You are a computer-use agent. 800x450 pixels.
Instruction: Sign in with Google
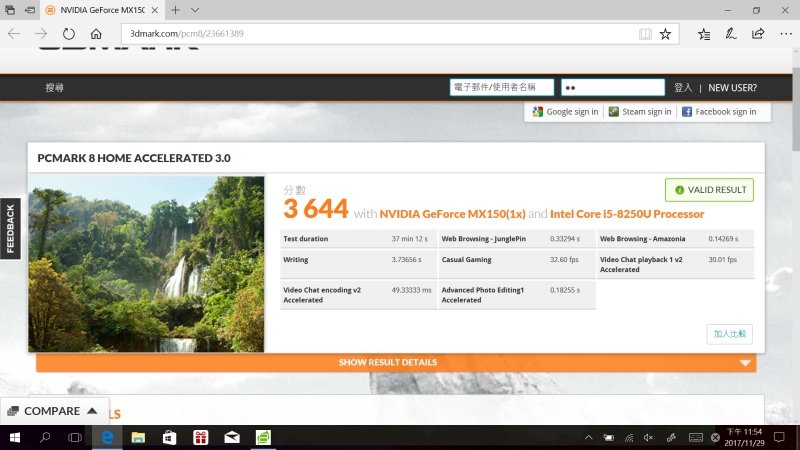point(565,112)
